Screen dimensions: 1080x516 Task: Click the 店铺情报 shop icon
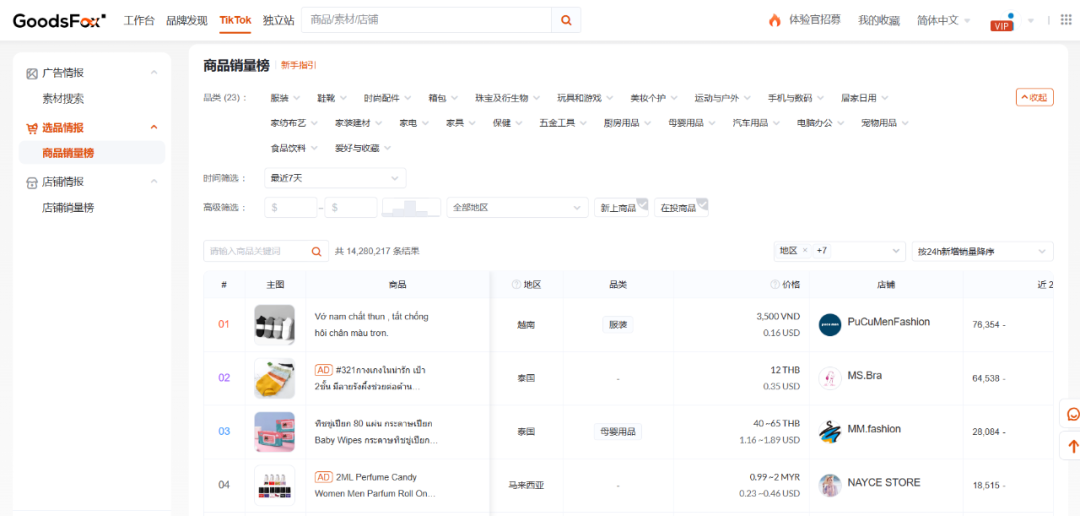tap(32, 183)
